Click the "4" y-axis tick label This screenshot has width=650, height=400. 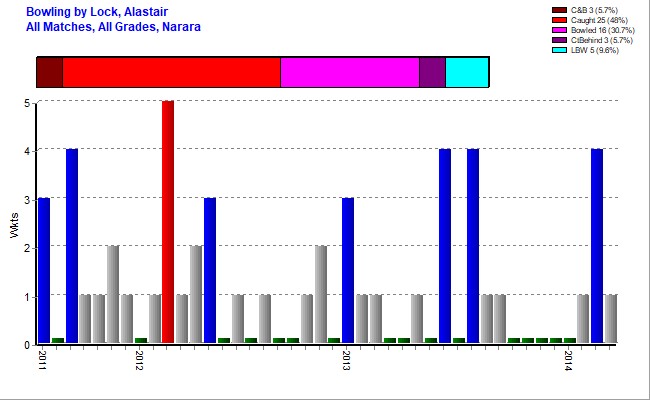(27, 151)
